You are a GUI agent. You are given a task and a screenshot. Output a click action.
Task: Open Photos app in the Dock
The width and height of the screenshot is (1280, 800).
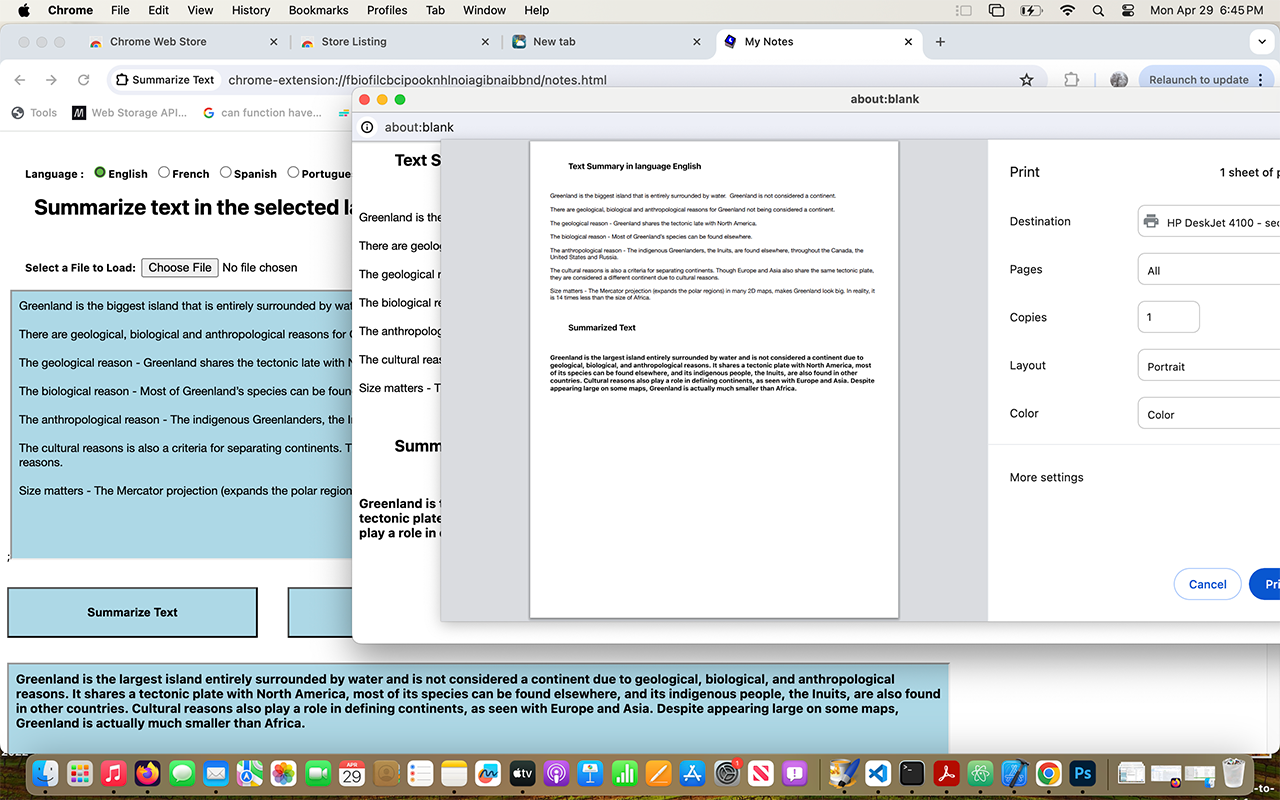coord(283,773)
